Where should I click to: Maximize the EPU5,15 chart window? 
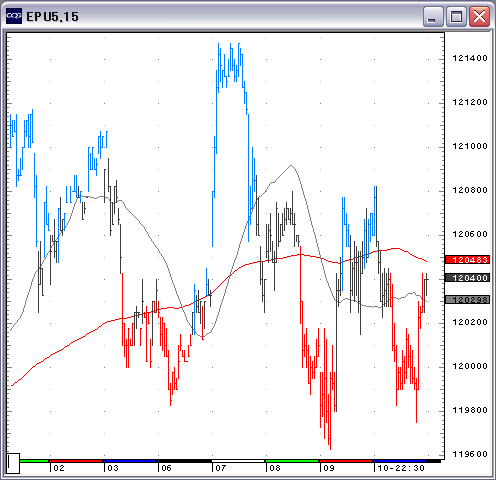[x=456, y=16]
